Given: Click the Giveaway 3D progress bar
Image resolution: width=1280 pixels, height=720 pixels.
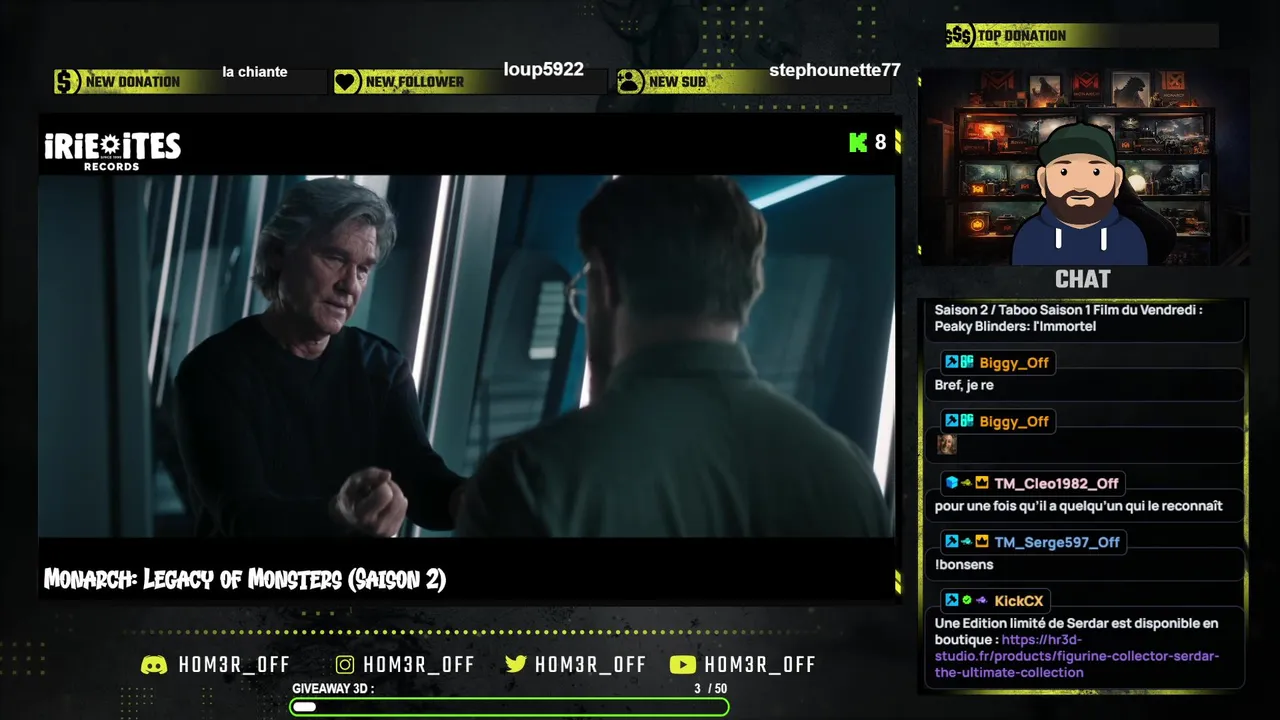Looking at the screenshot, I should (x=510, y=707).
